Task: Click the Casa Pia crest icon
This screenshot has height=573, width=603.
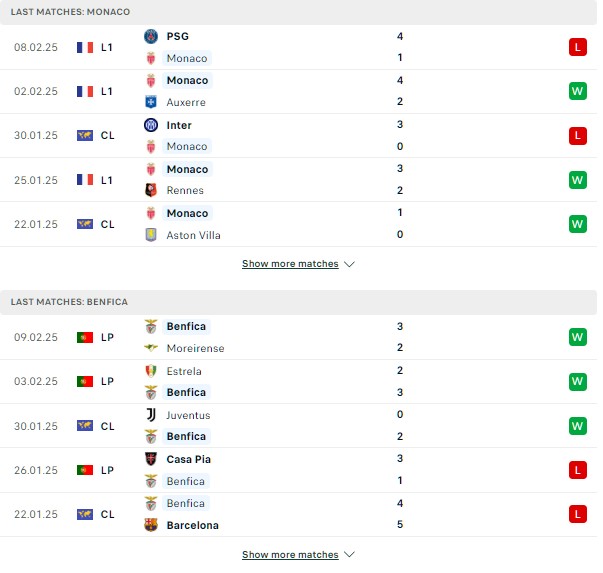Action: coord(151,459)
